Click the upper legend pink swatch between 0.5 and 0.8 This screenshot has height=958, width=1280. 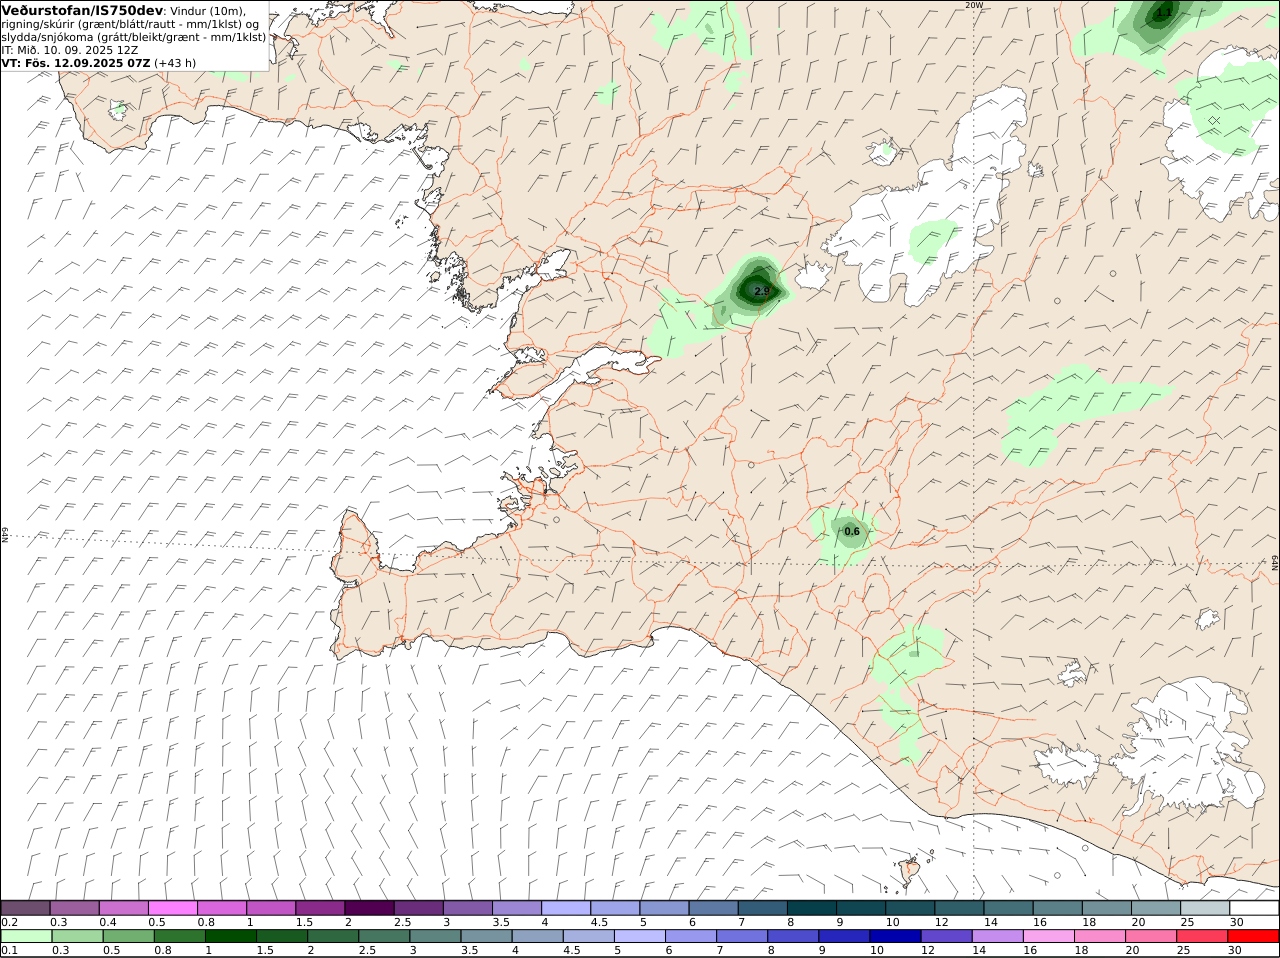173,908
